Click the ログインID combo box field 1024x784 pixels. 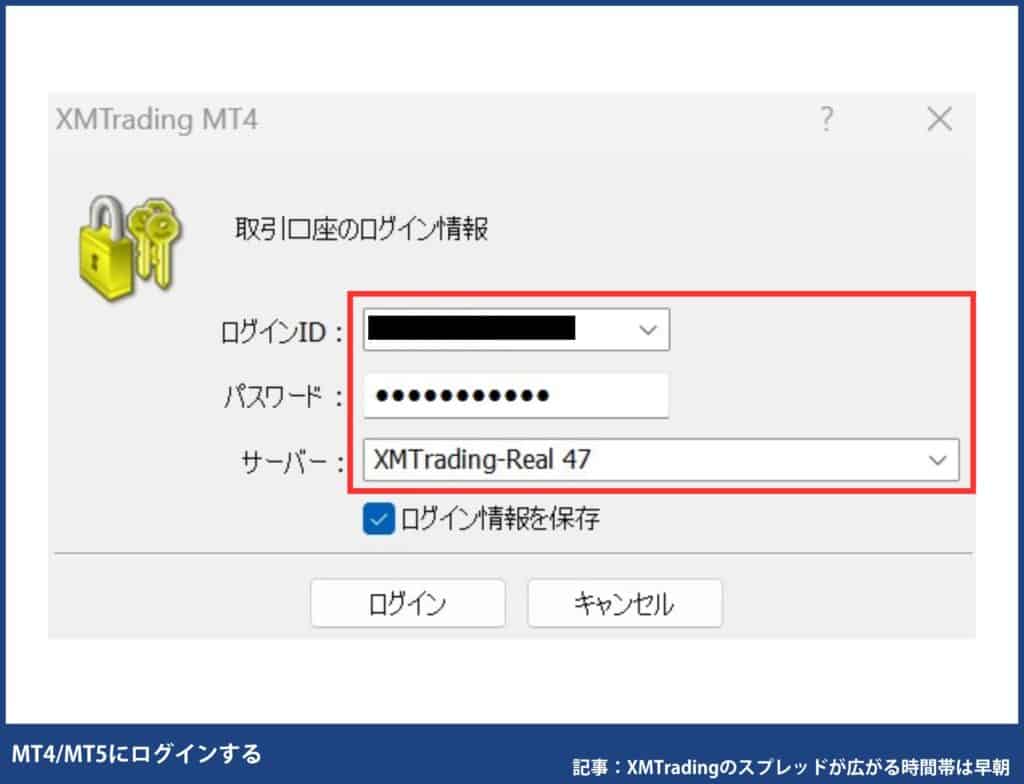pos(516,330)
